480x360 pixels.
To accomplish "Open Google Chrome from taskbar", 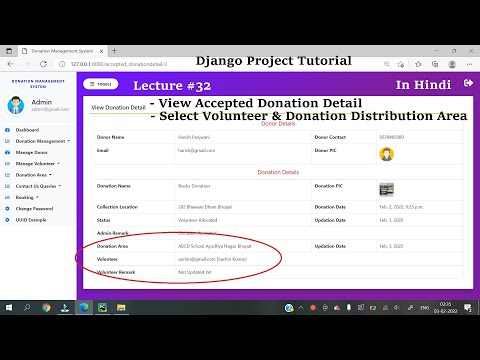I will pyautogui.click(x=46, y=307).
